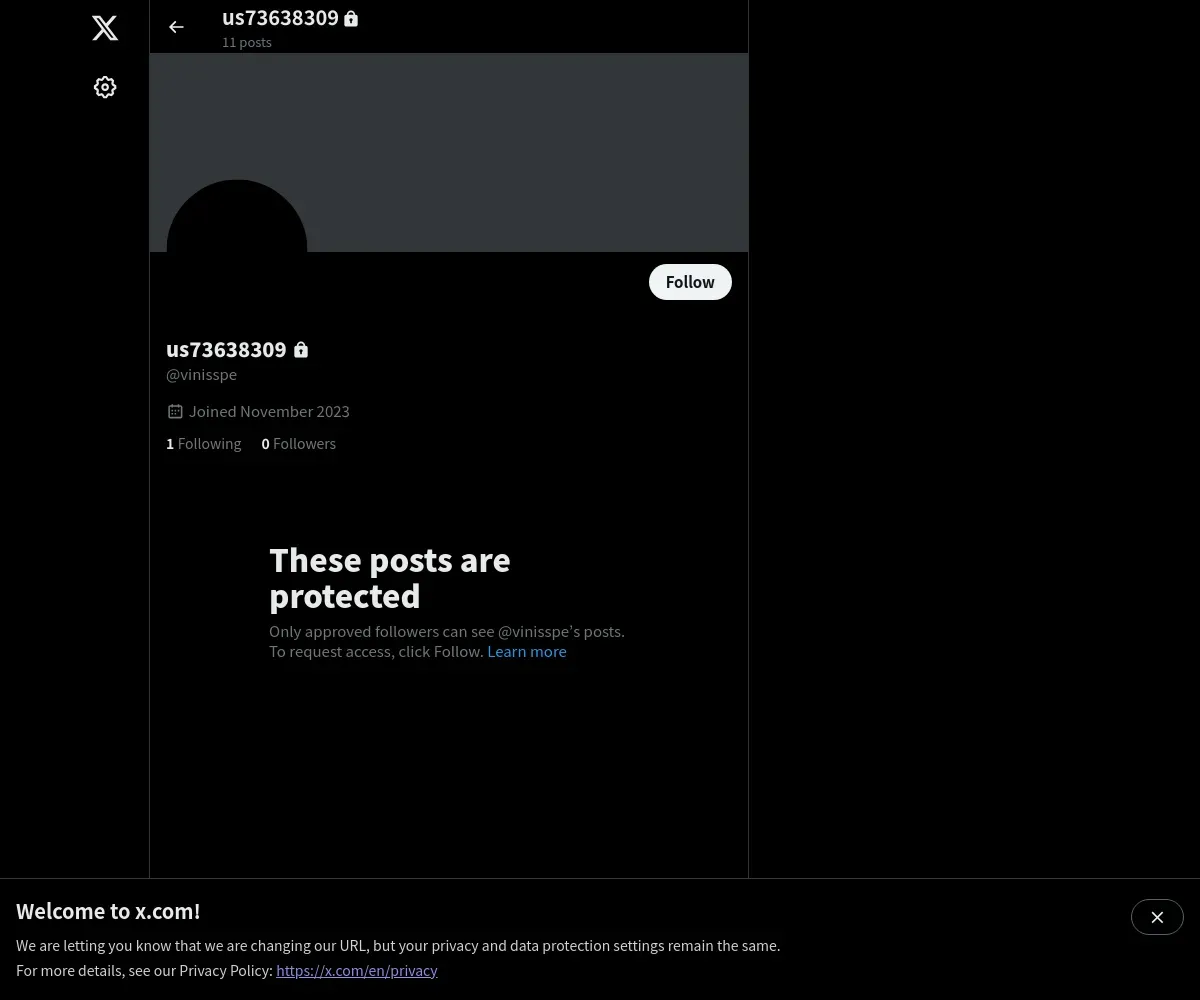This screenshot has width=1200, height=1000.
Task: Open Learn more about protected posts
Action: click(x=527, y=651)
